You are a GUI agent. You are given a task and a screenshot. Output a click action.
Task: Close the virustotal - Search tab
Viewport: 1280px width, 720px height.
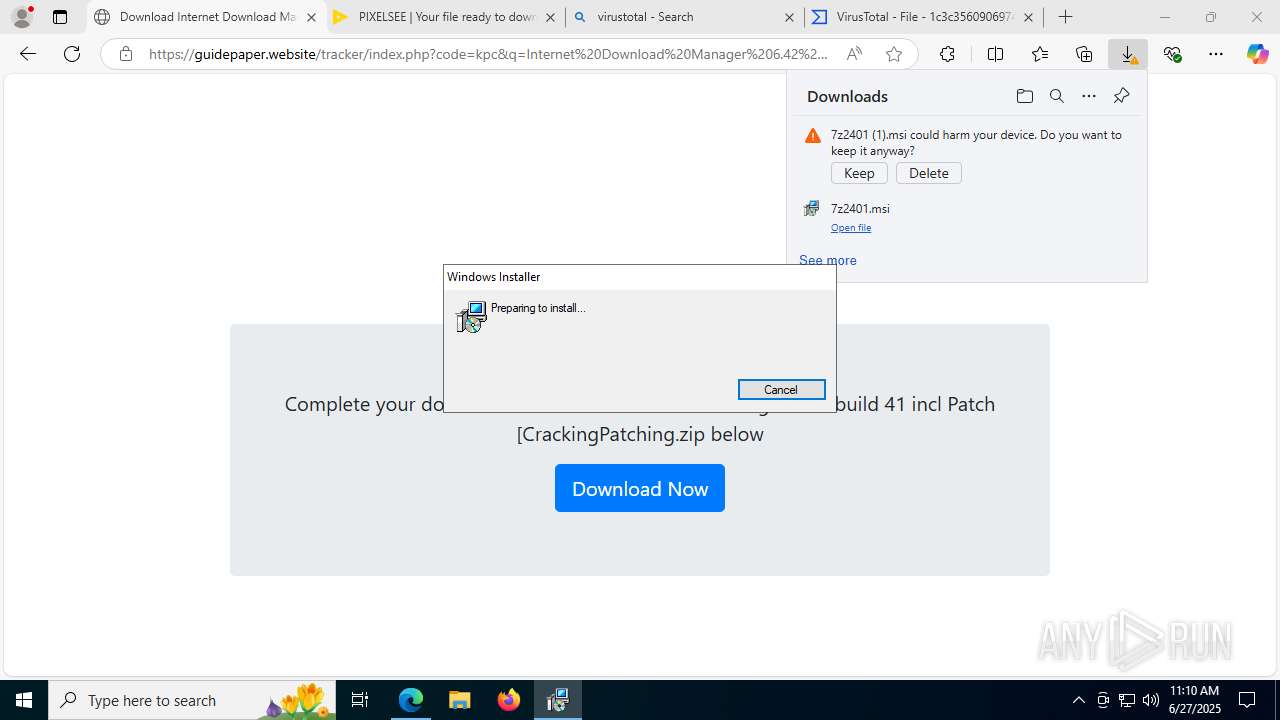click(789, 17)
